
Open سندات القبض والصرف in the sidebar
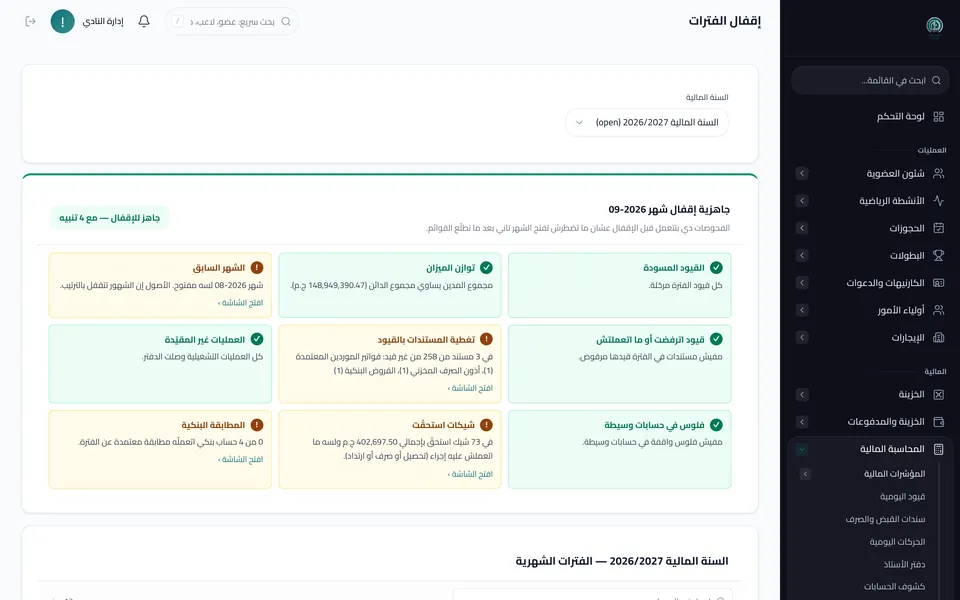885,519
